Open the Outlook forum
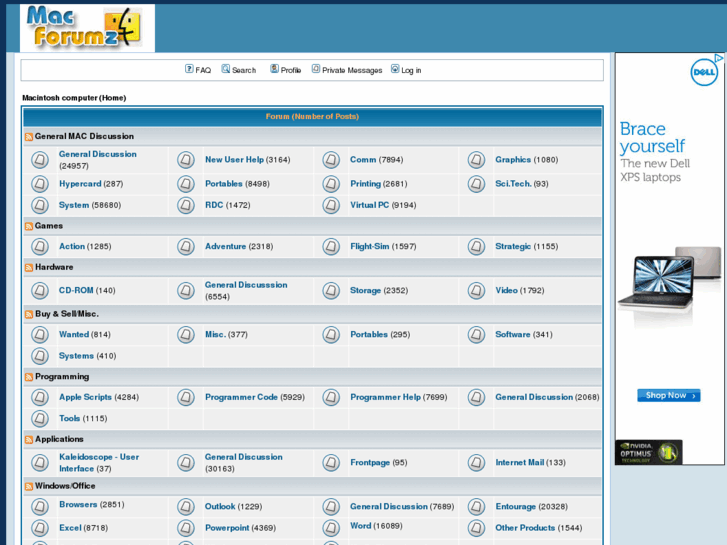 [220, 507]
